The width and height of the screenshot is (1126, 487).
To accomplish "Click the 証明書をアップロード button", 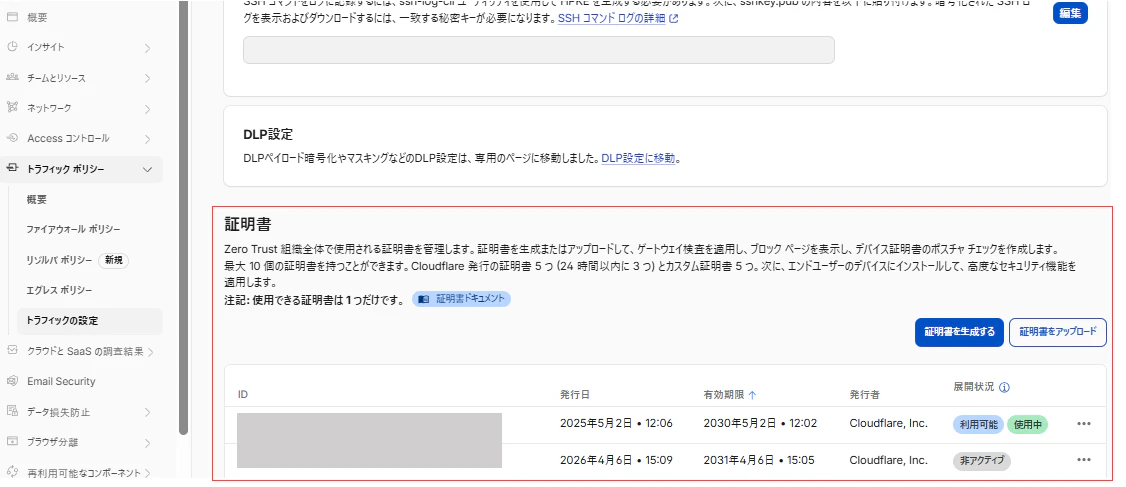I will 1058,332.
